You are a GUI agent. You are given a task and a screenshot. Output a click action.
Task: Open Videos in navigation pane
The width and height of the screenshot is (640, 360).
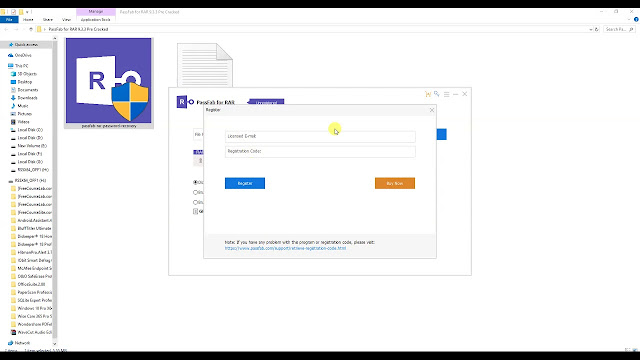click(23, 122)
